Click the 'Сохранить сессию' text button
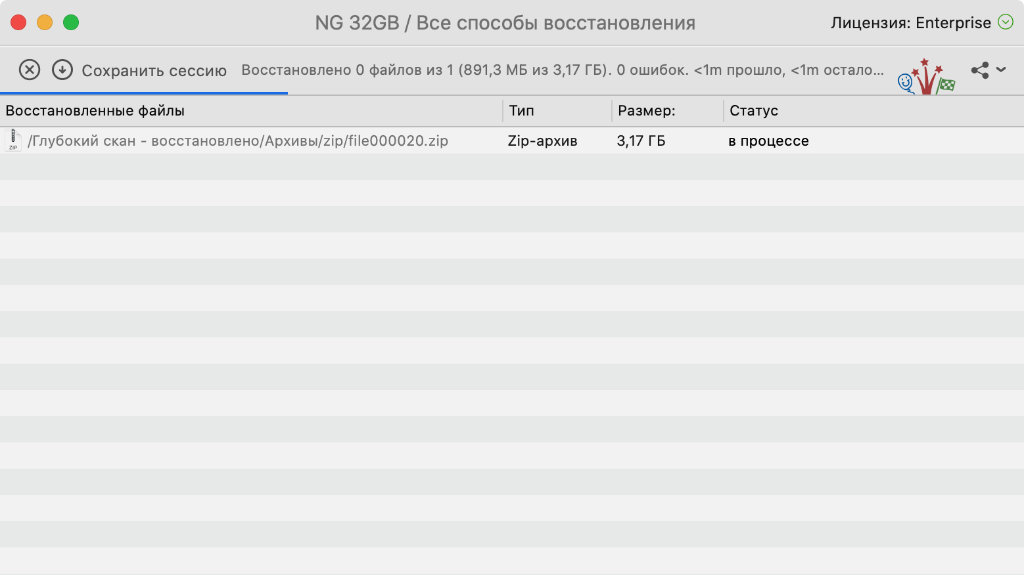The image size is (1024, 575). 154,71
